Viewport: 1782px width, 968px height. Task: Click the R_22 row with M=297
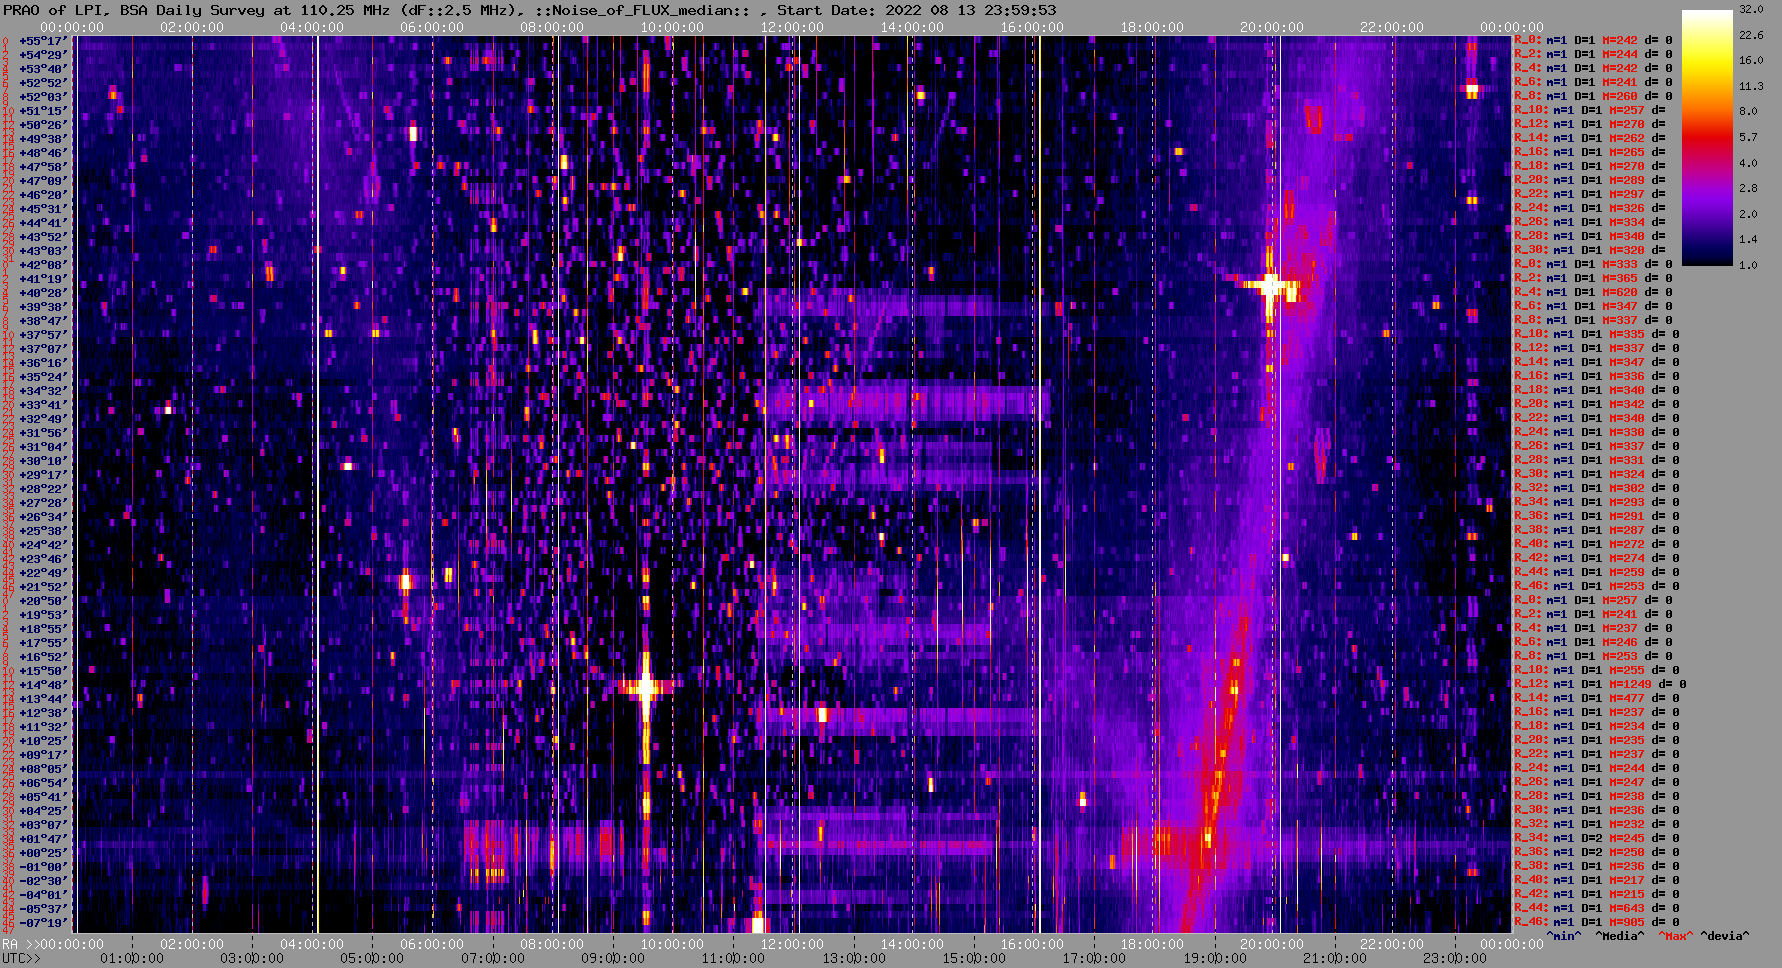click(1590, 194)
